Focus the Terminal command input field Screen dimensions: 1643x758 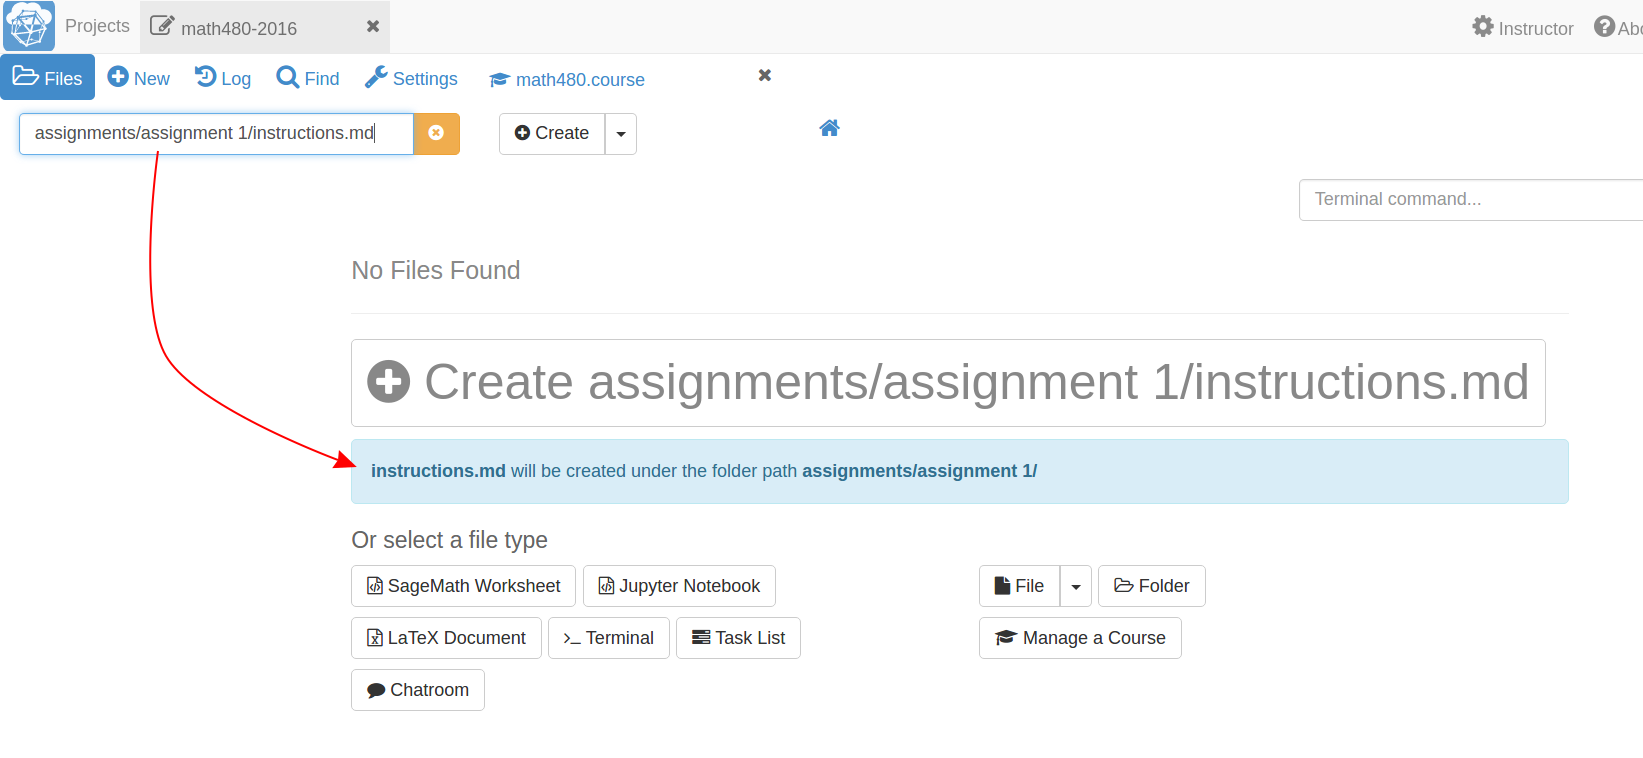pos(1470,200)
